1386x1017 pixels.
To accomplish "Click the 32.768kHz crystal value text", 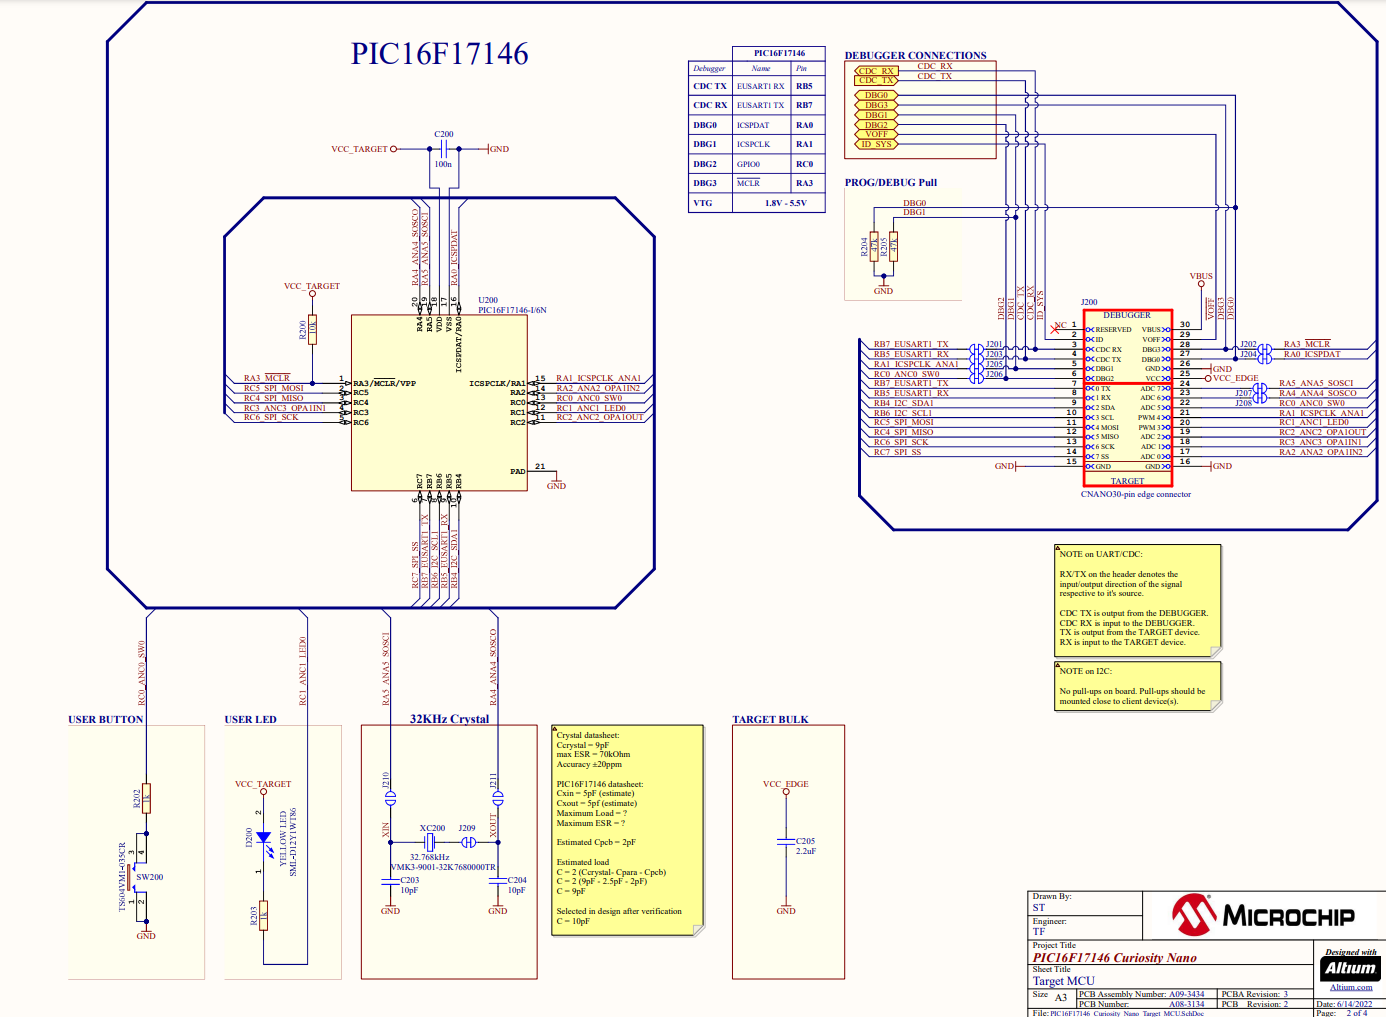I will pyautogui.click(x=429, y=857).
